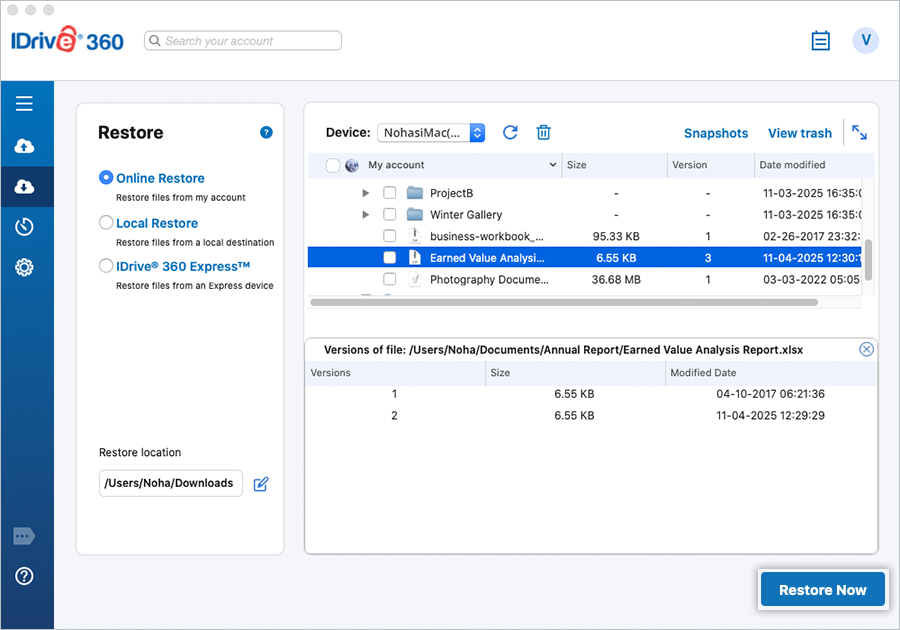Open the Scheduler clock icon in sidebar
This screenshot has height=630, width=900.
pos(24,227)
